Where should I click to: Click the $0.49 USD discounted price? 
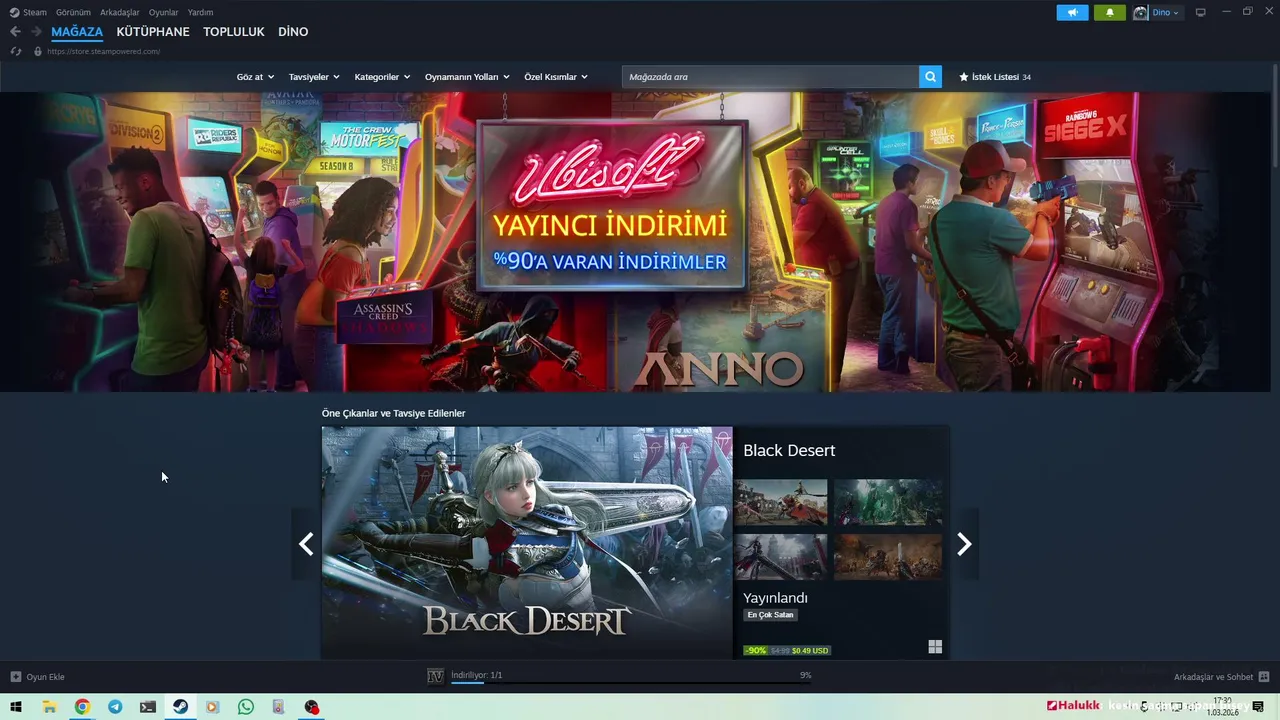pyautogui.click(x=810, y=651)
